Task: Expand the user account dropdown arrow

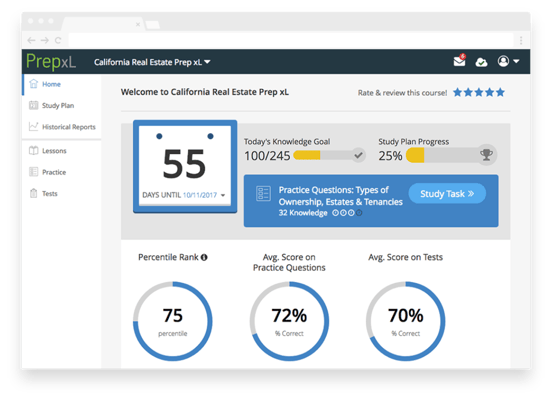Action: tap(516, 61)
